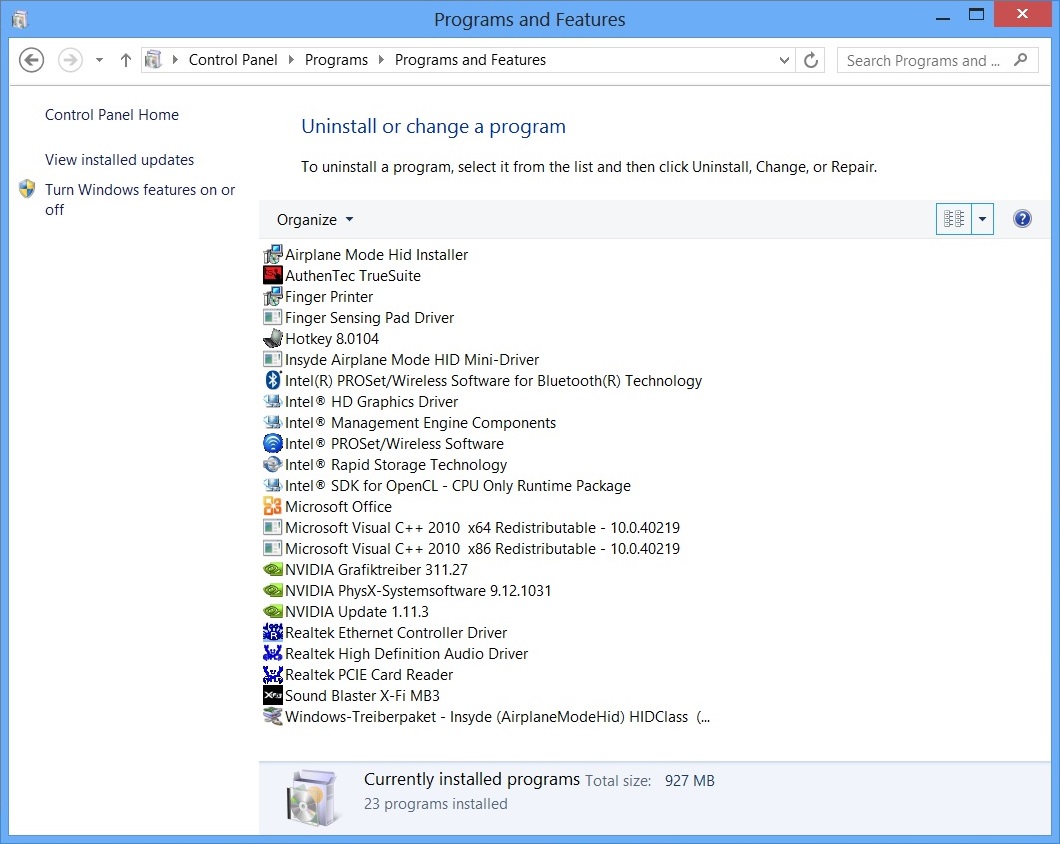Click the Visual C++ 2010 x64 Redistributable icon
The image size is (1060, 844).
point(272,527)
